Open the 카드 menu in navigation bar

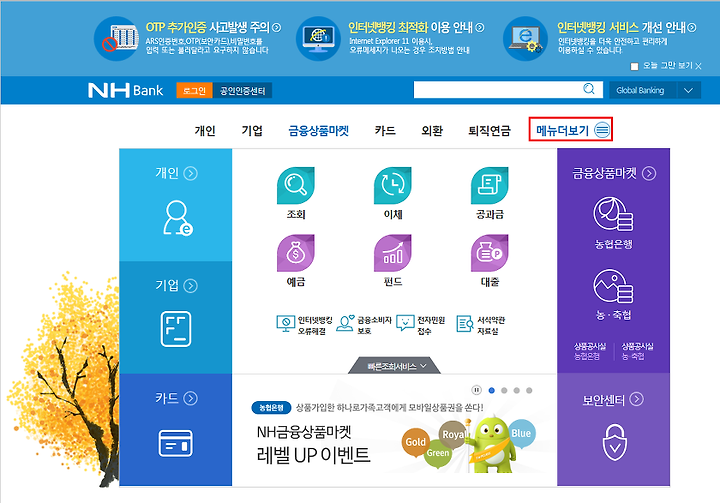(x=385, y=131)
